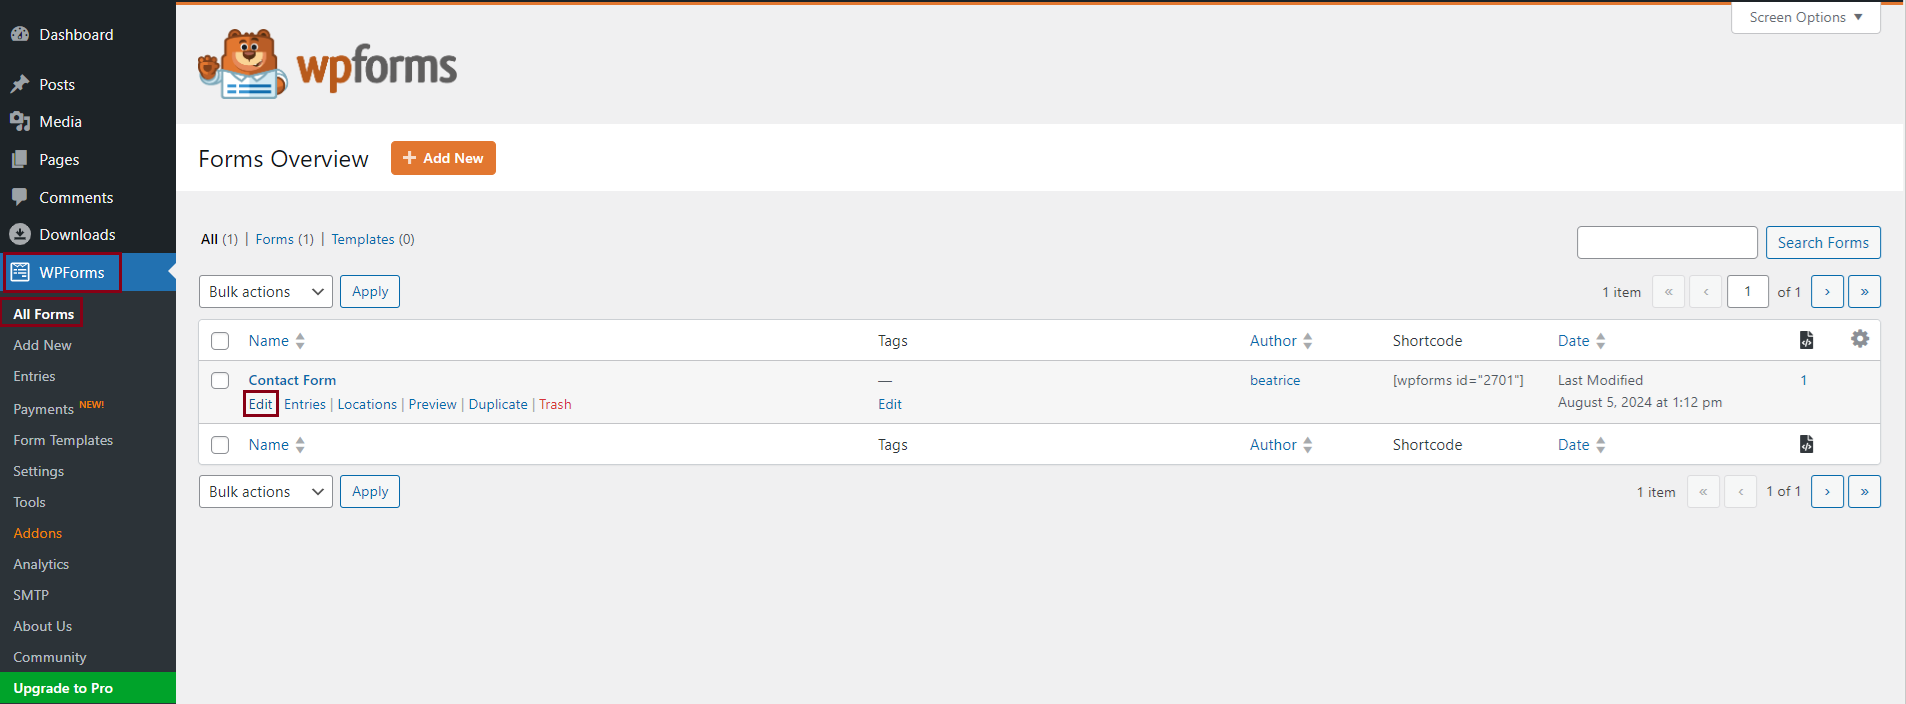Open Tools in the WPForms submenu
This screenshot has width=1906, height=704.
[x=29, y=502]
